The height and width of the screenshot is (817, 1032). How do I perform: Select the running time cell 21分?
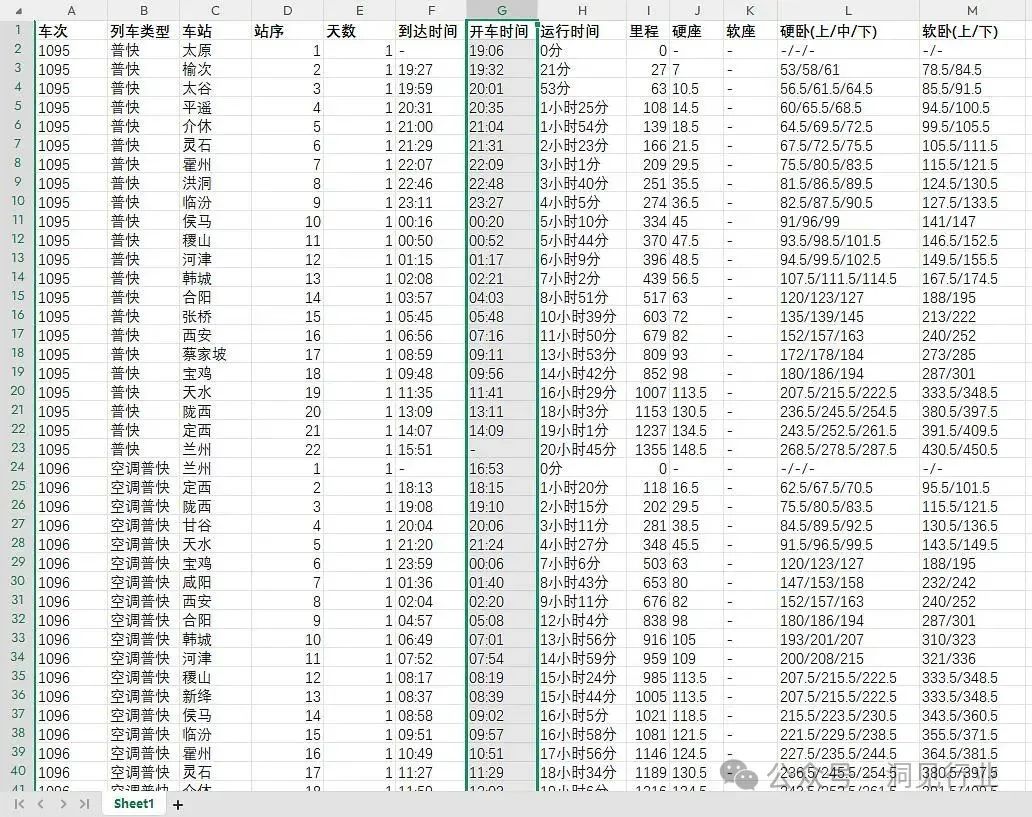[x=582, y=70]
